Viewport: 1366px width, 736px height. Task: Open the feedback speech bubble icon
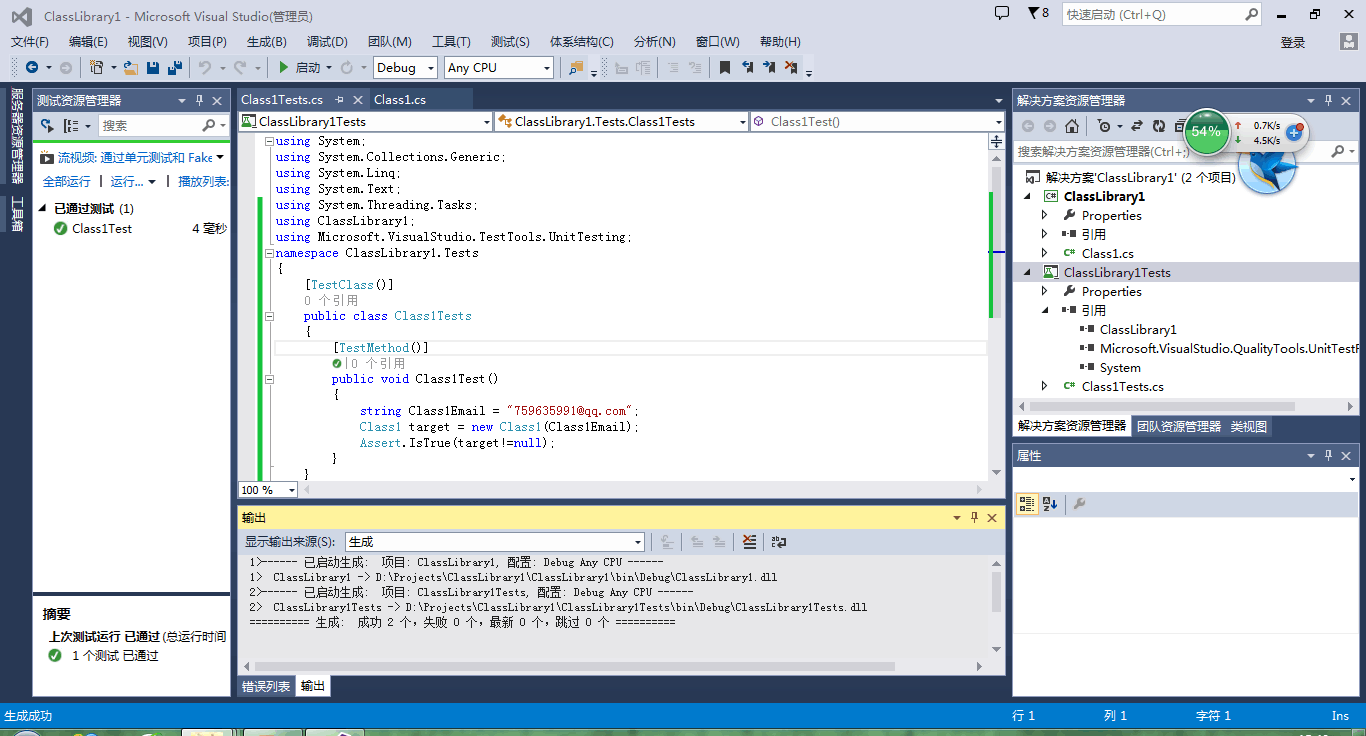pos(1002,13)
